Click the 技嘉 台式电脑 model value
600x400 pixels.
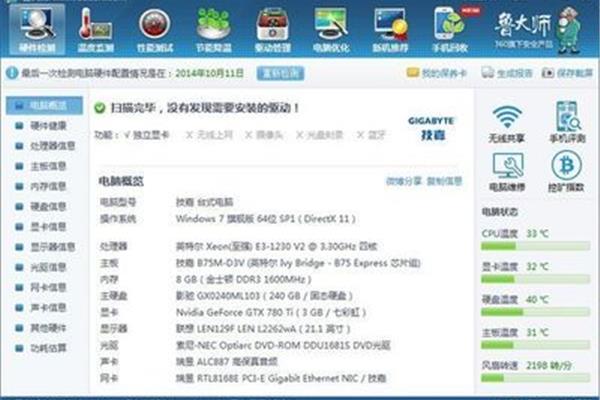(204, 202)
